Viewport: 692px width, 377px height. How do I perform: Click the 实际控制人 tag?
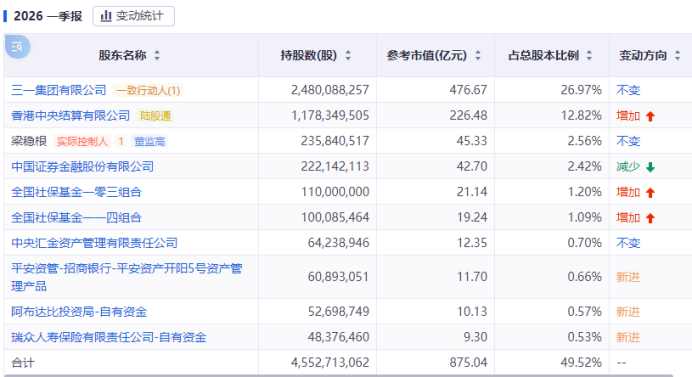pyautogui.click(x=82, y=141)
